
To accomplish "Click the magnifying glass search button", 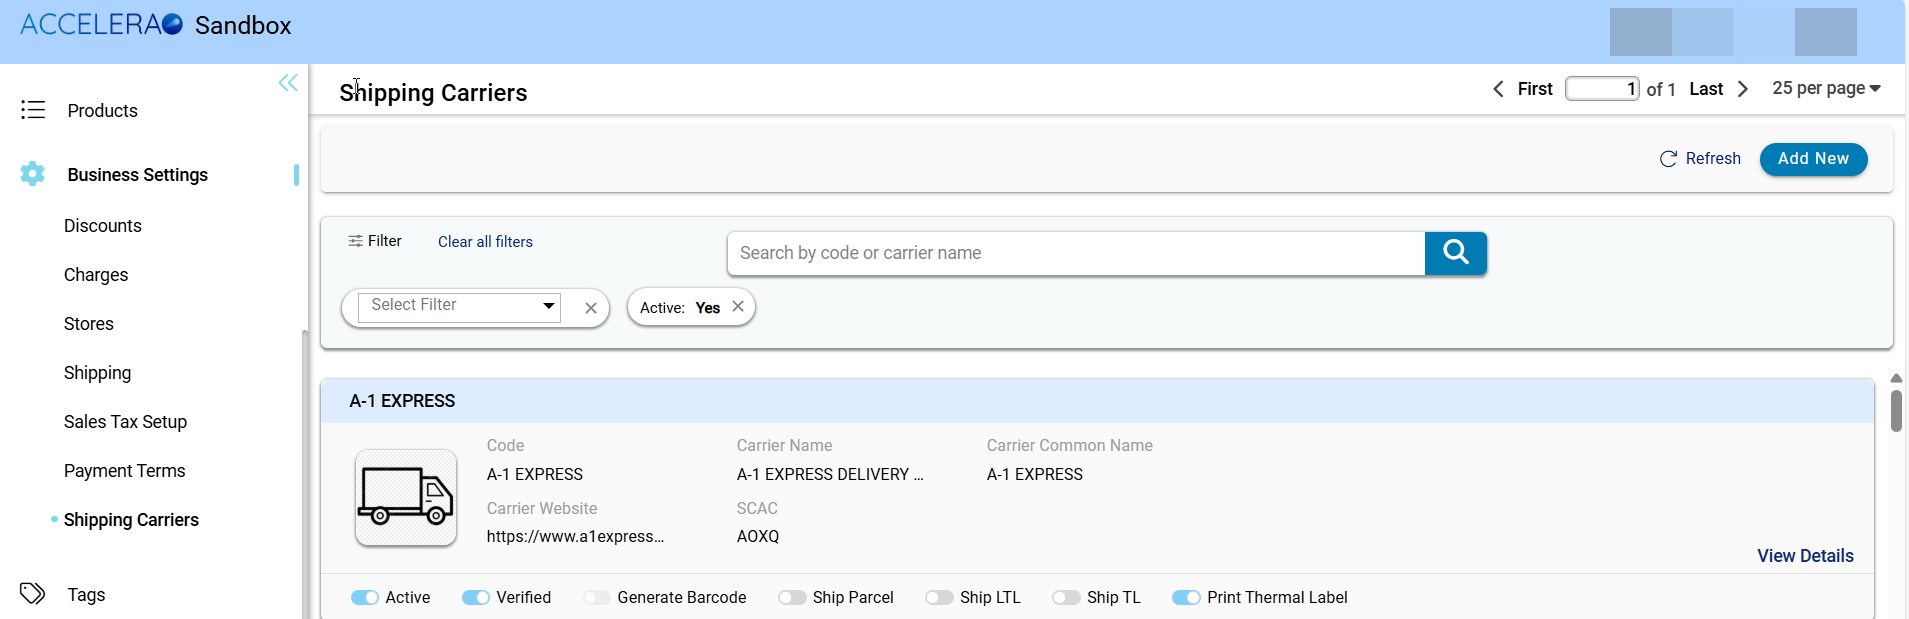I will 1455,253.
